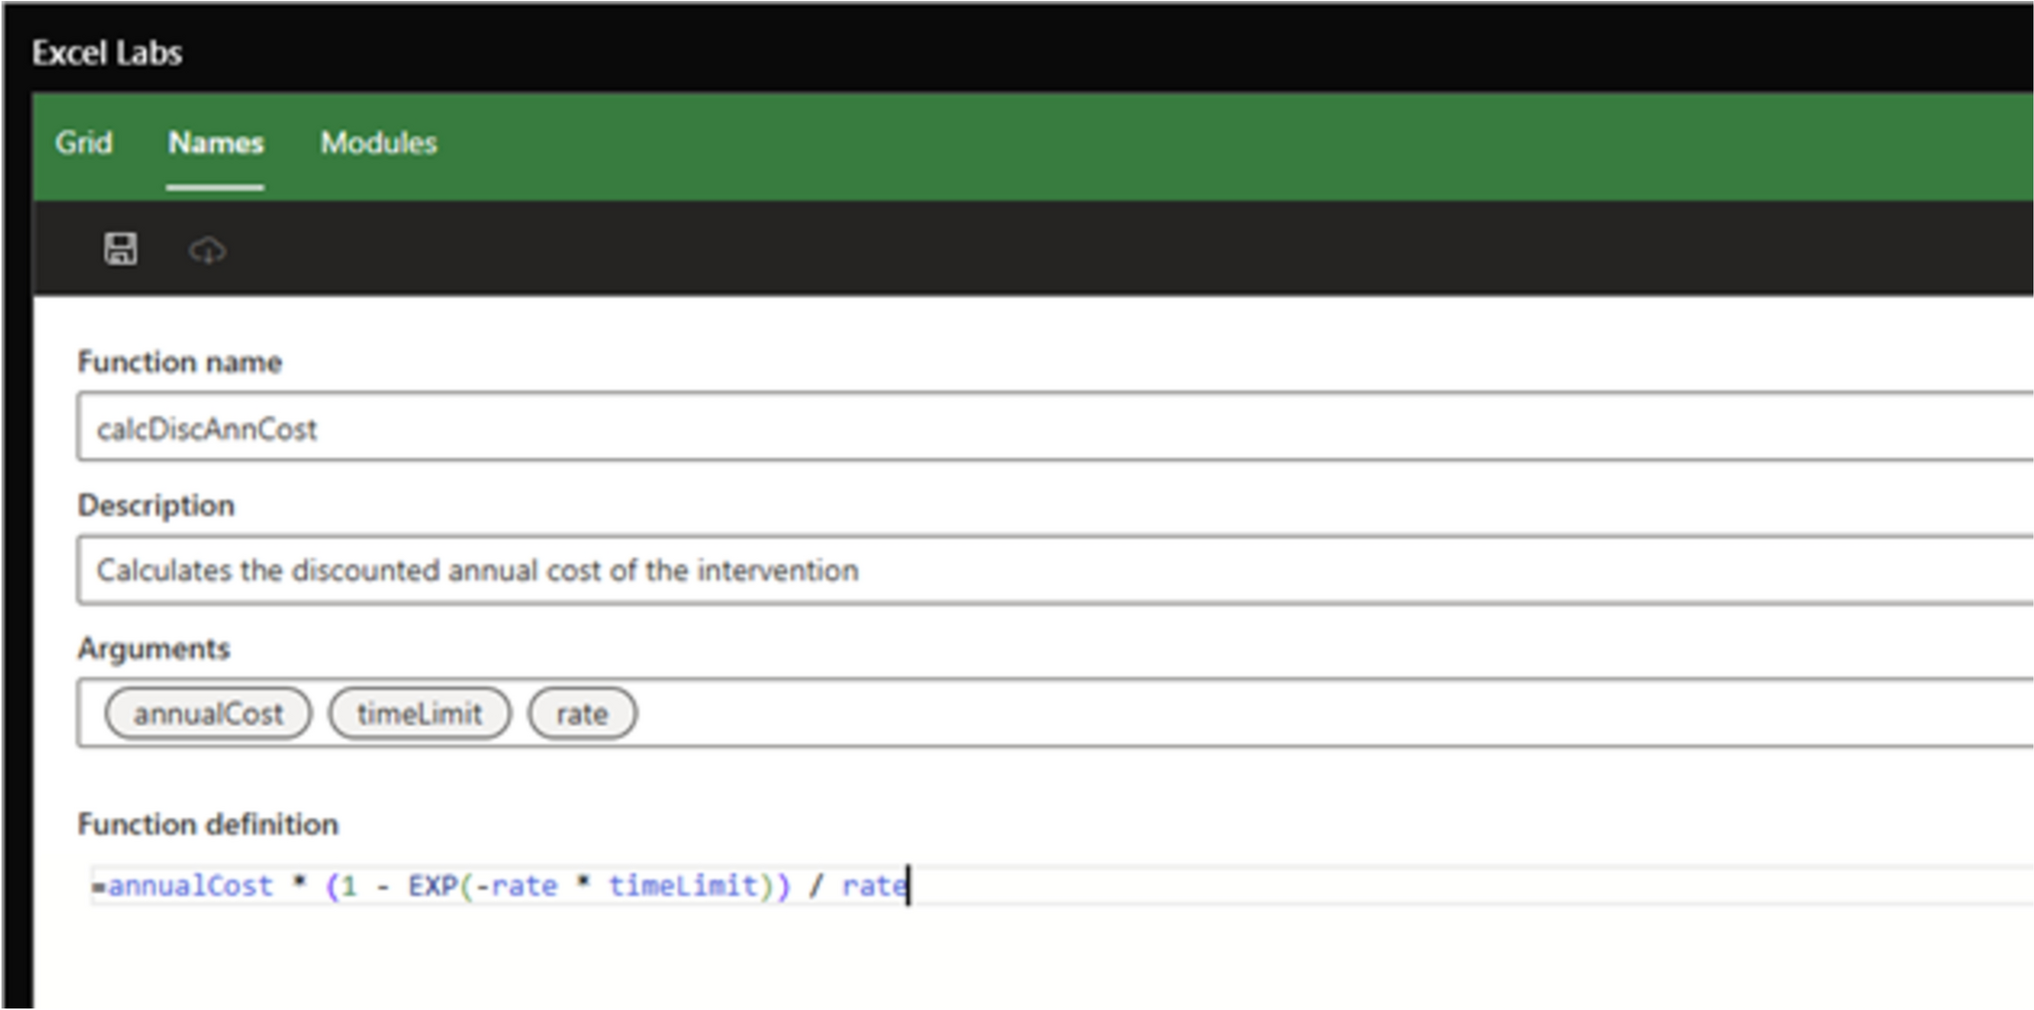Select the timeLimit argument chip
This screenshot has width=2034, height=1010.
point(420,713)
